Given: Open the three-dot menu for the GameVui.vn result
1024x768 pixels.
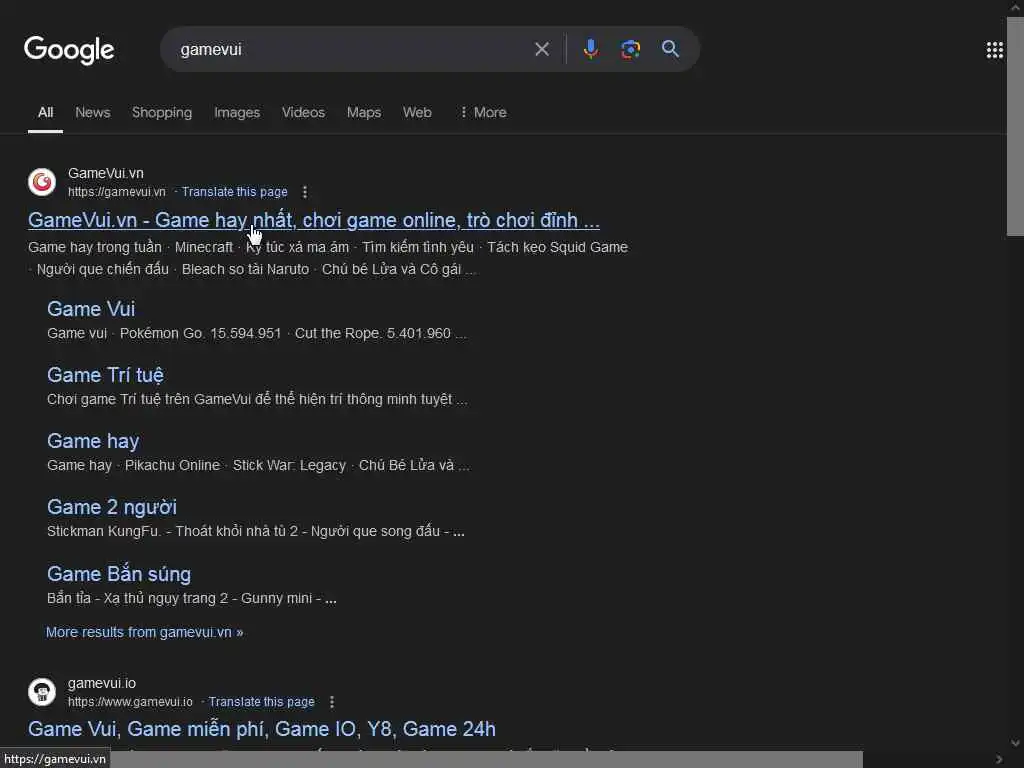Looking at the screenshot, I should (x=305, y=192).
